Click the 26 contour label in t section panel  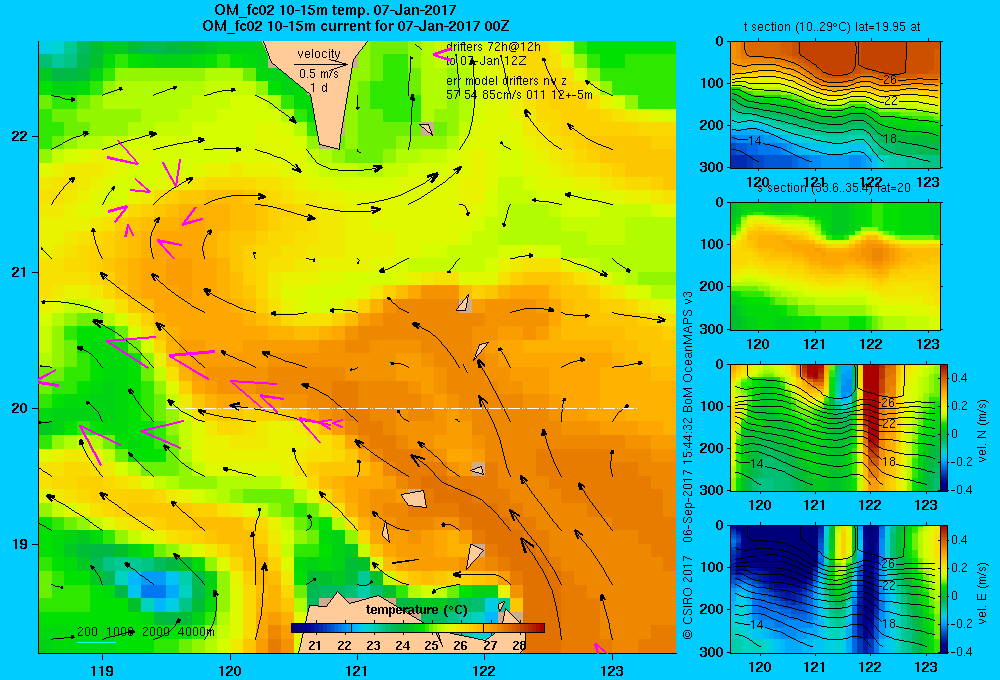pos(890,80)
